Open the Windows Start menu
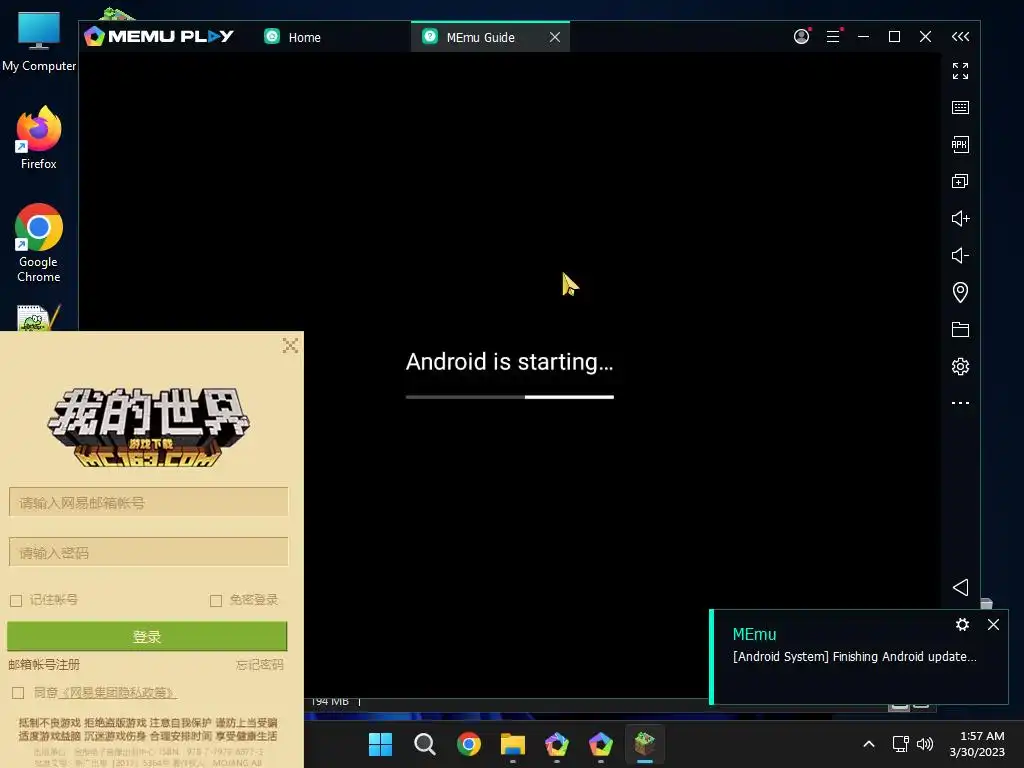This screenshot has width=1024, height=768. click(x=380, y=744)
